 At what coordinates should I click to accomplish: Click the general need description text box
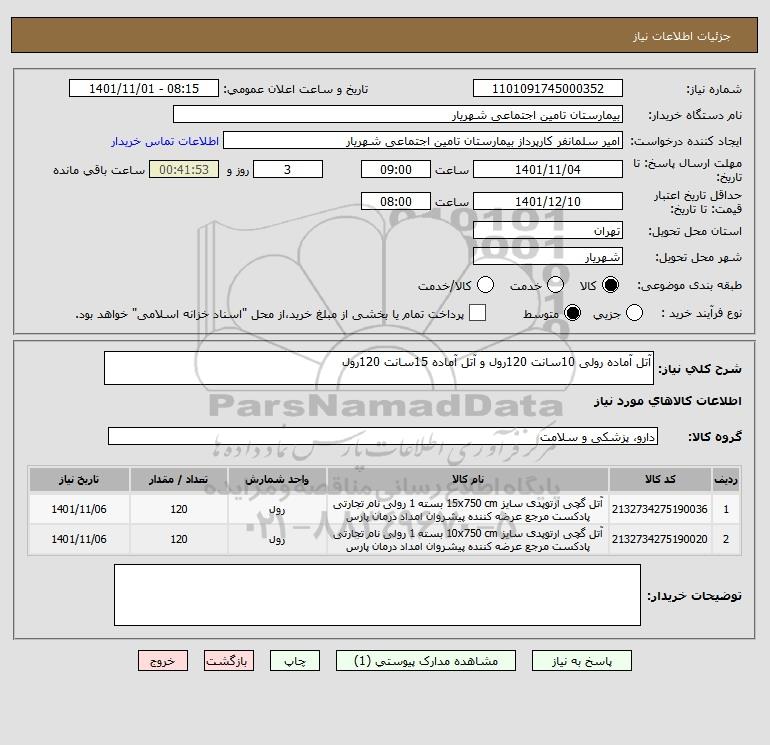(x=379, y=368)
